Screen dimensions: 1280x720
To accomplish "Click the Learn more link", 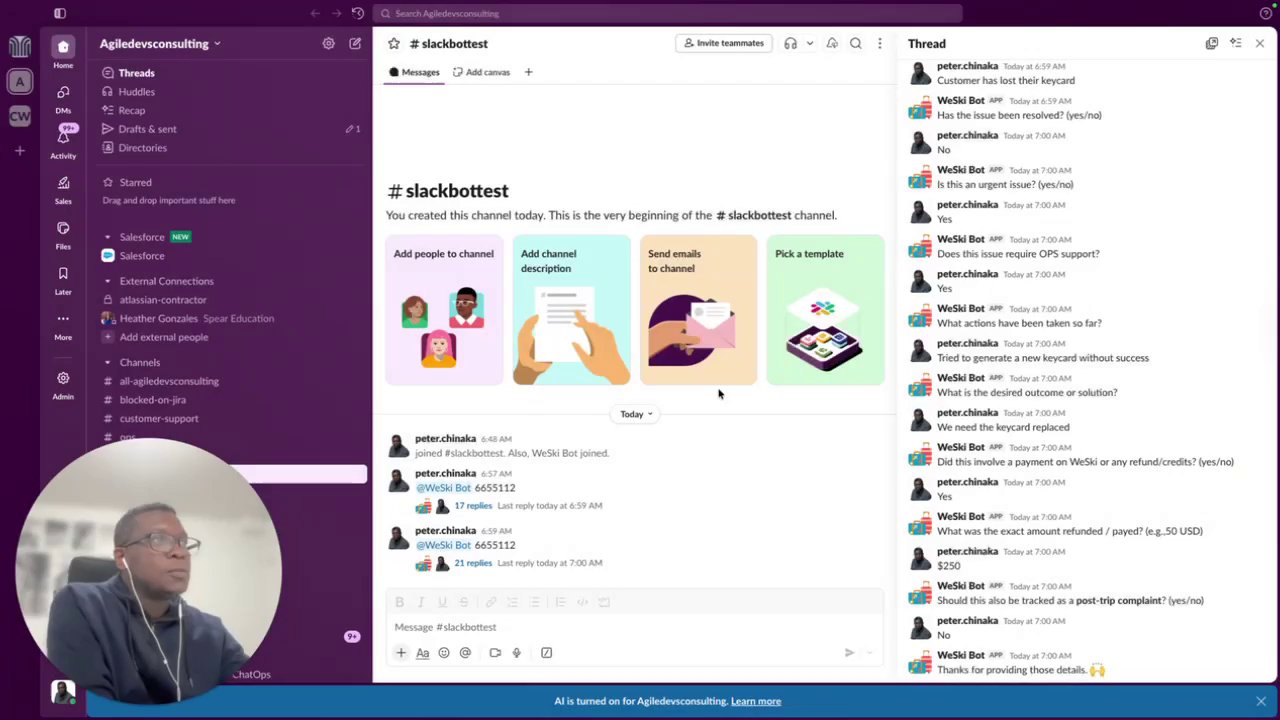I will pyautogui.click(x=756, y=701).
